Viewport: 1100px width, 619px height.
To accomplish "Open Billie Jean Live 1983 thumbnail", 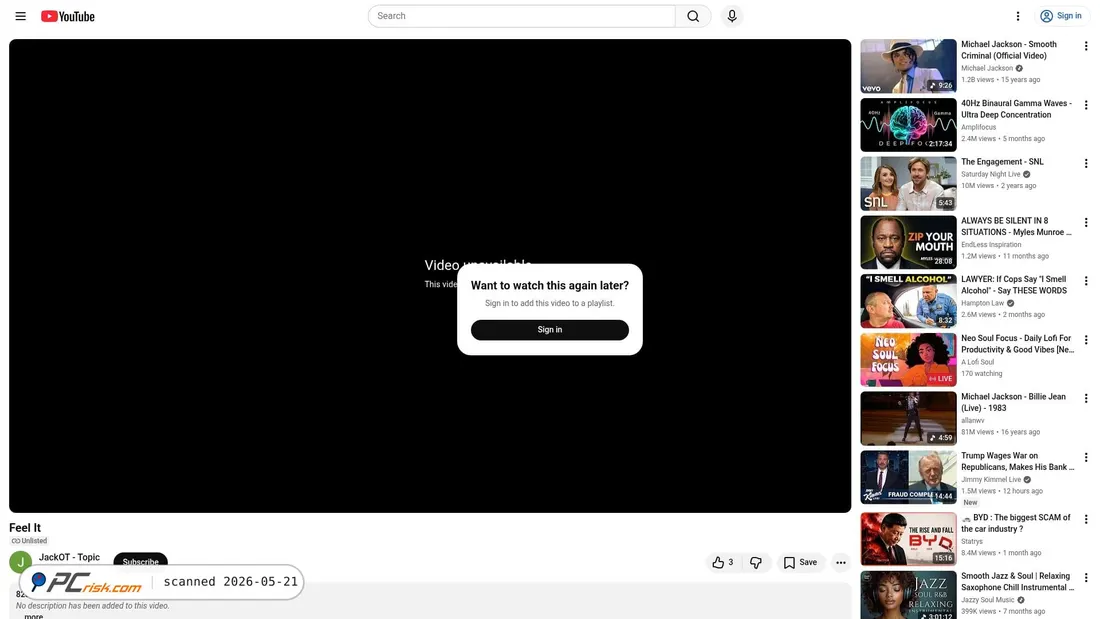I will pos(908,418).
